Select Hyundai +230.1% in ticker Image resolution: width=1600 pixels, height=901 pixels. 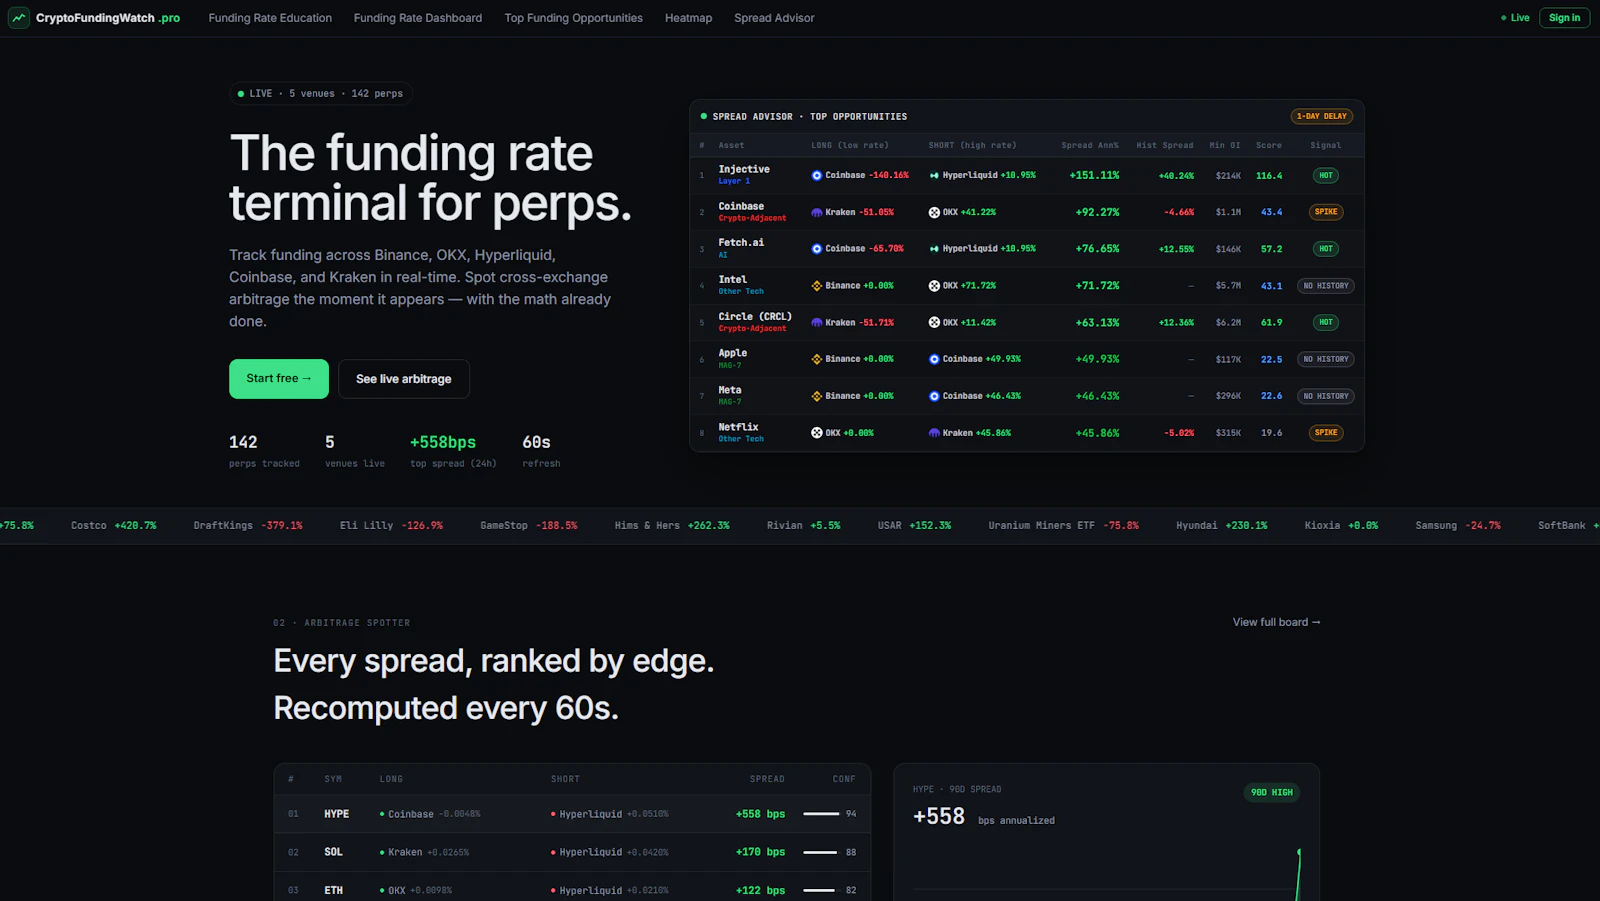tap(1222, 525)
